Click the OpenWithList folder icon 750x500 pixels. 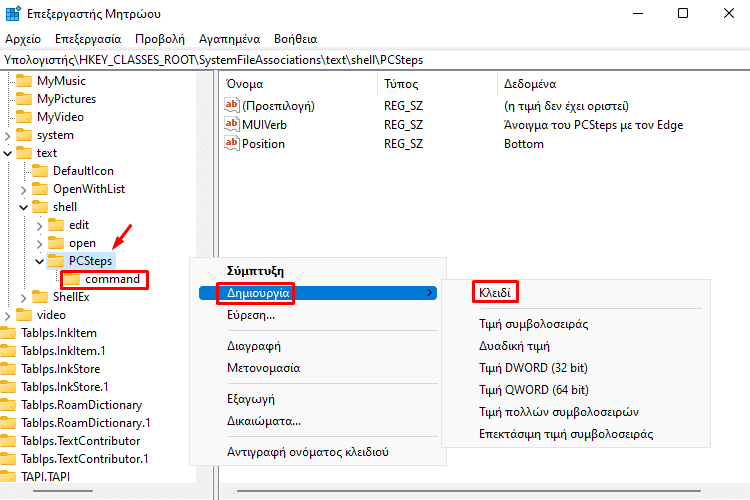[40, 189]
